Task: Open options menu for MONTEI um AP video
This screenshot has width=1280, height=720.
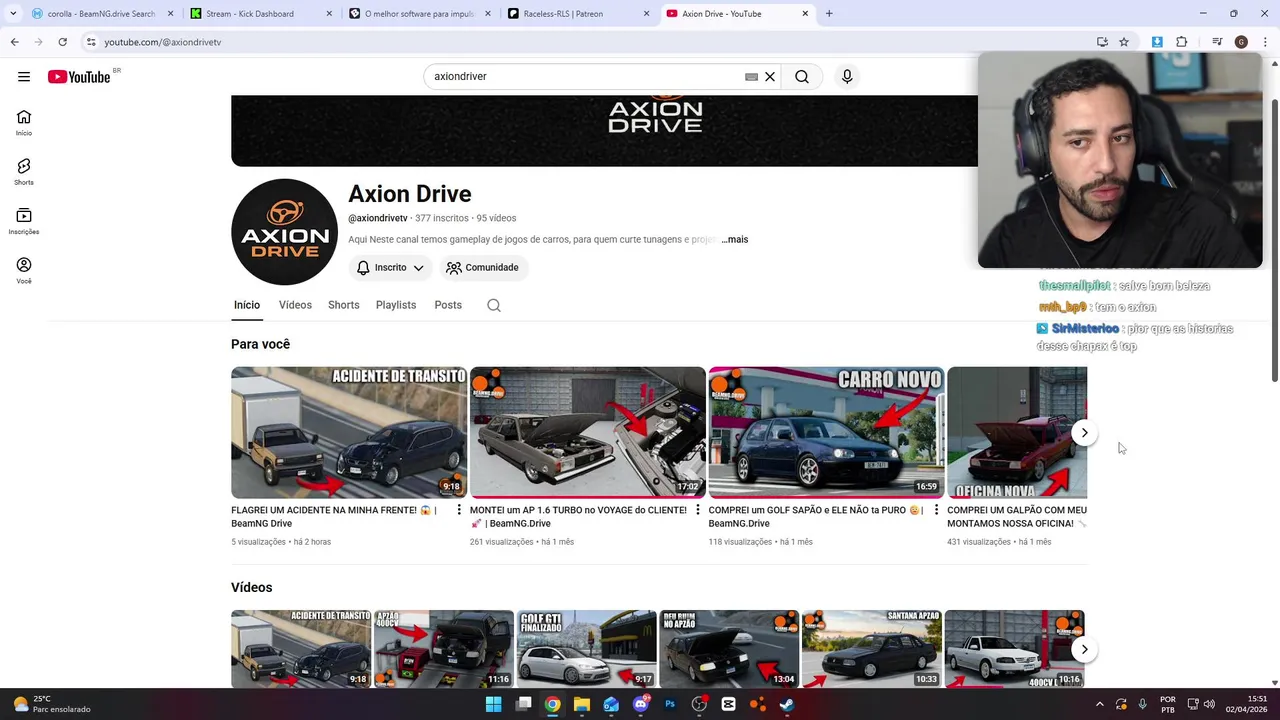Action: pos(698,510)
